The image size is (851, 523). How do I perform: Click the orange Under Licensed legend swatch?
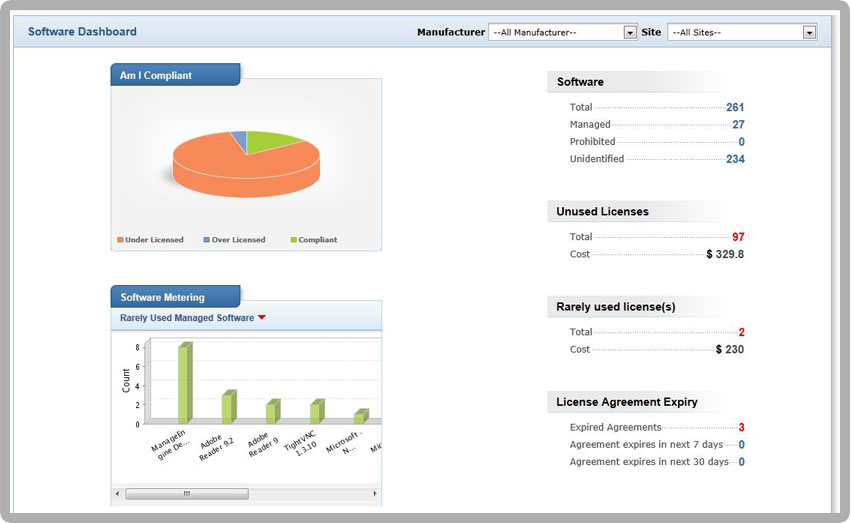point(120,240)
